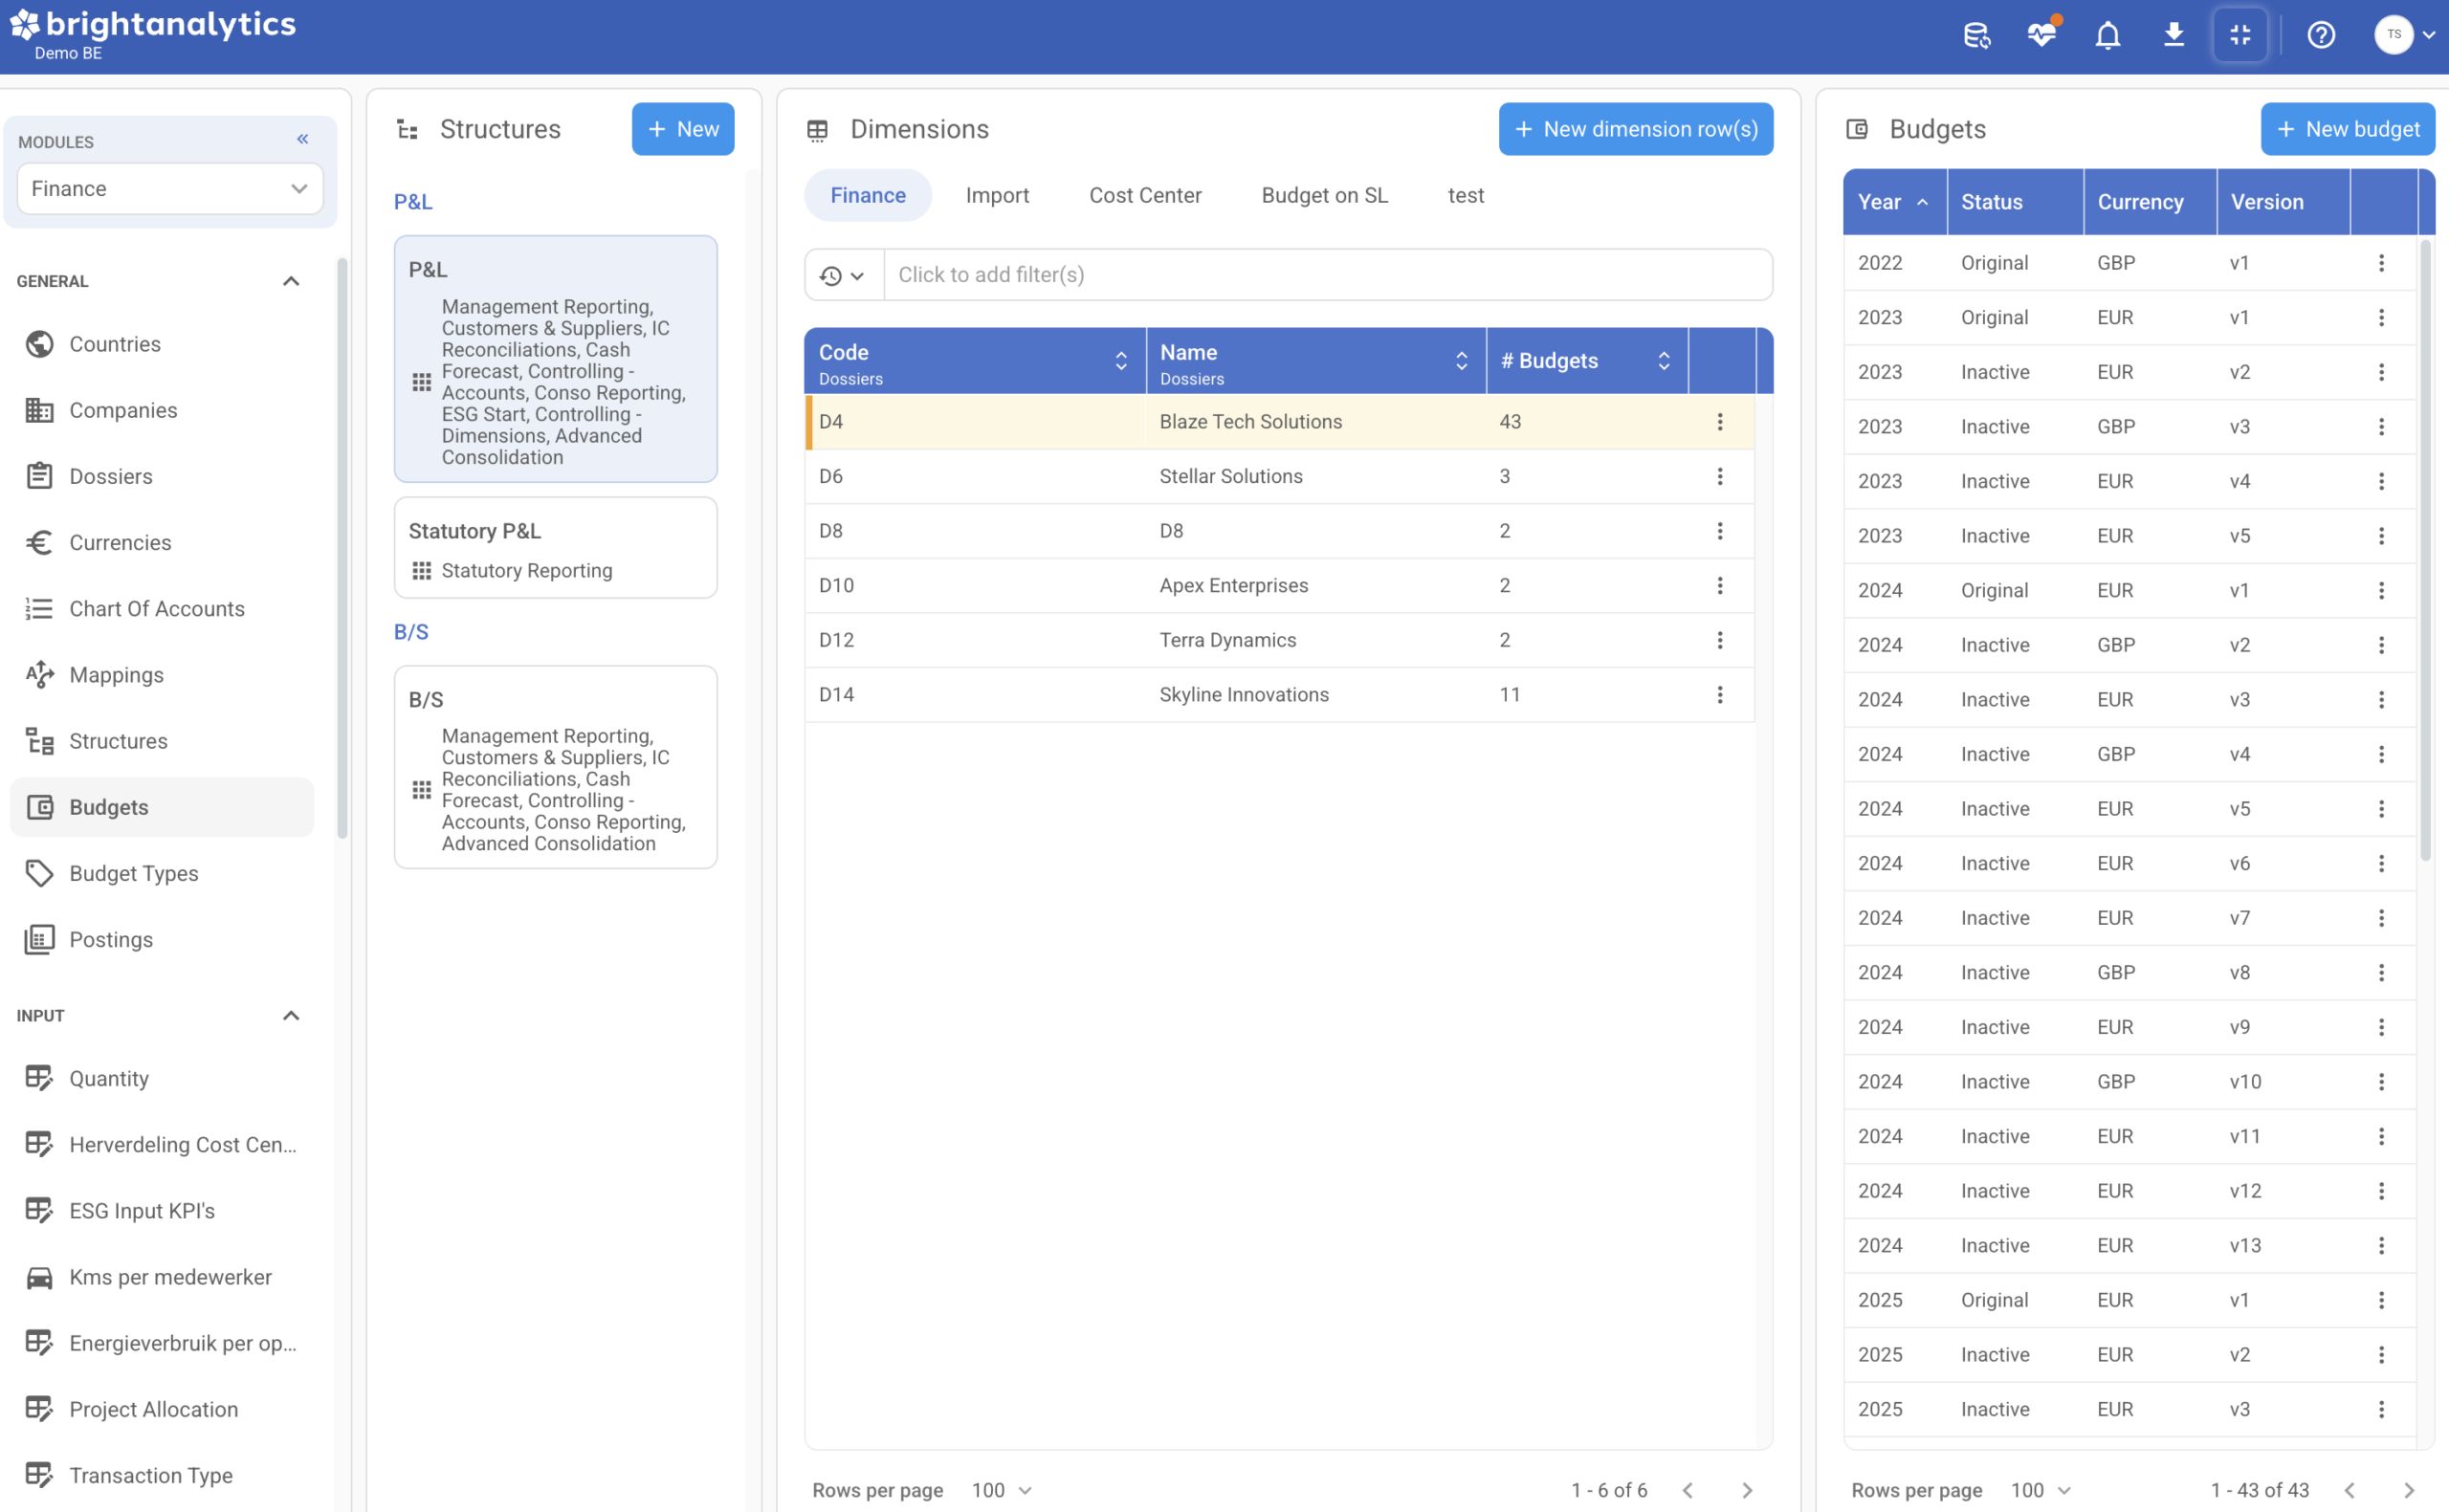Open the database sync icon in header
This screenshot has height=1512, width=2449.
[x=1976, y=36]
